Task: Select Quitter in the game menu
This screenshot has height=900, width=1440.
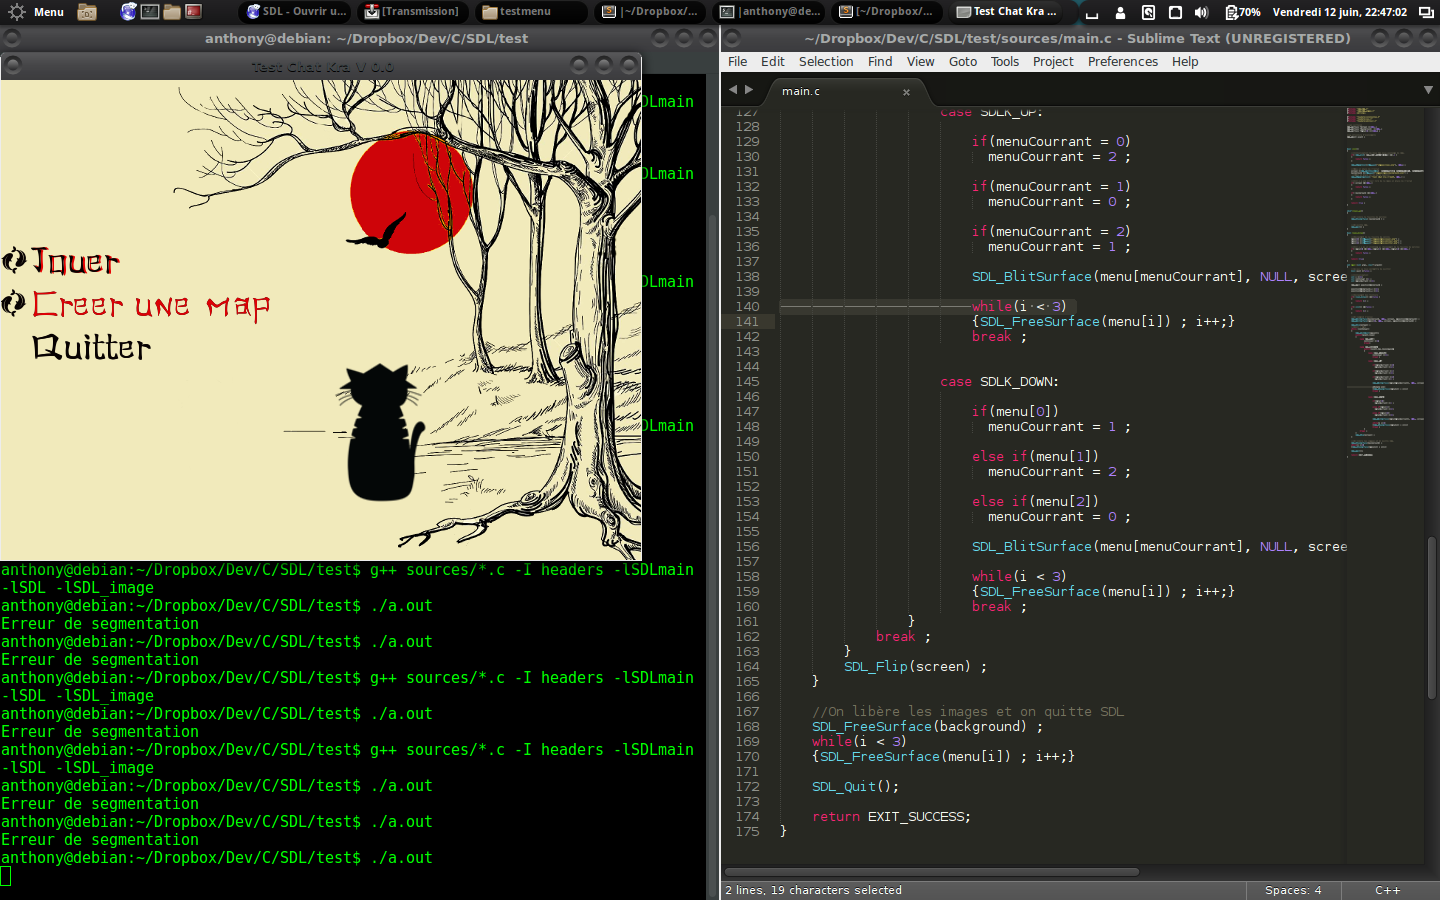Action: click(92, 347)
